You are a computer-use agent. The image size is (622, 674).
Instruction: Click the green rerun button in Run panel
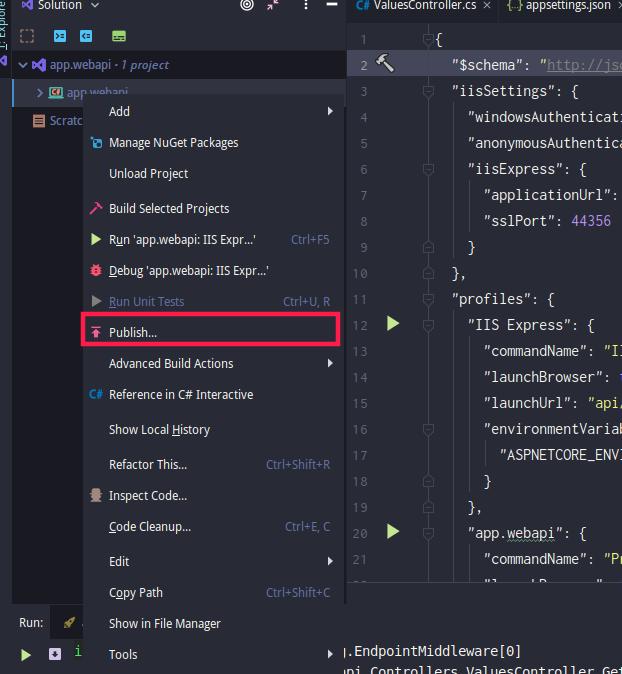(x=26, y=655)
